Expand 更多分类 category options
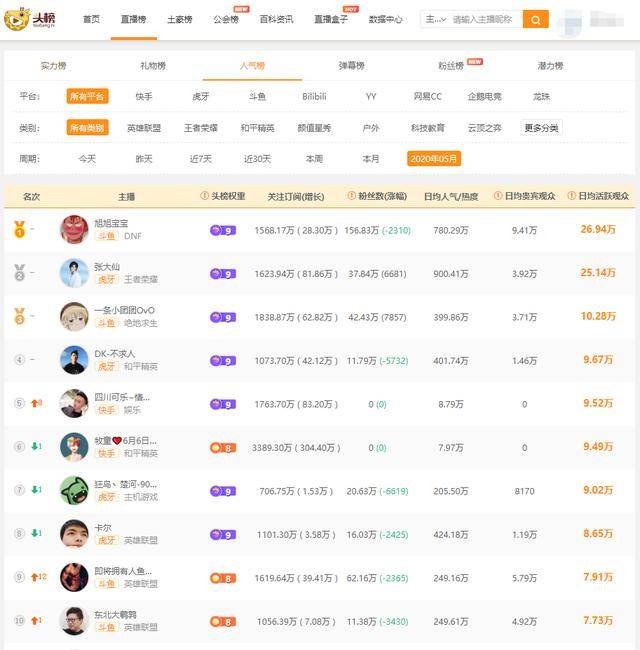Viewport: 640px width, 650px height. click(x=541, y=128)
